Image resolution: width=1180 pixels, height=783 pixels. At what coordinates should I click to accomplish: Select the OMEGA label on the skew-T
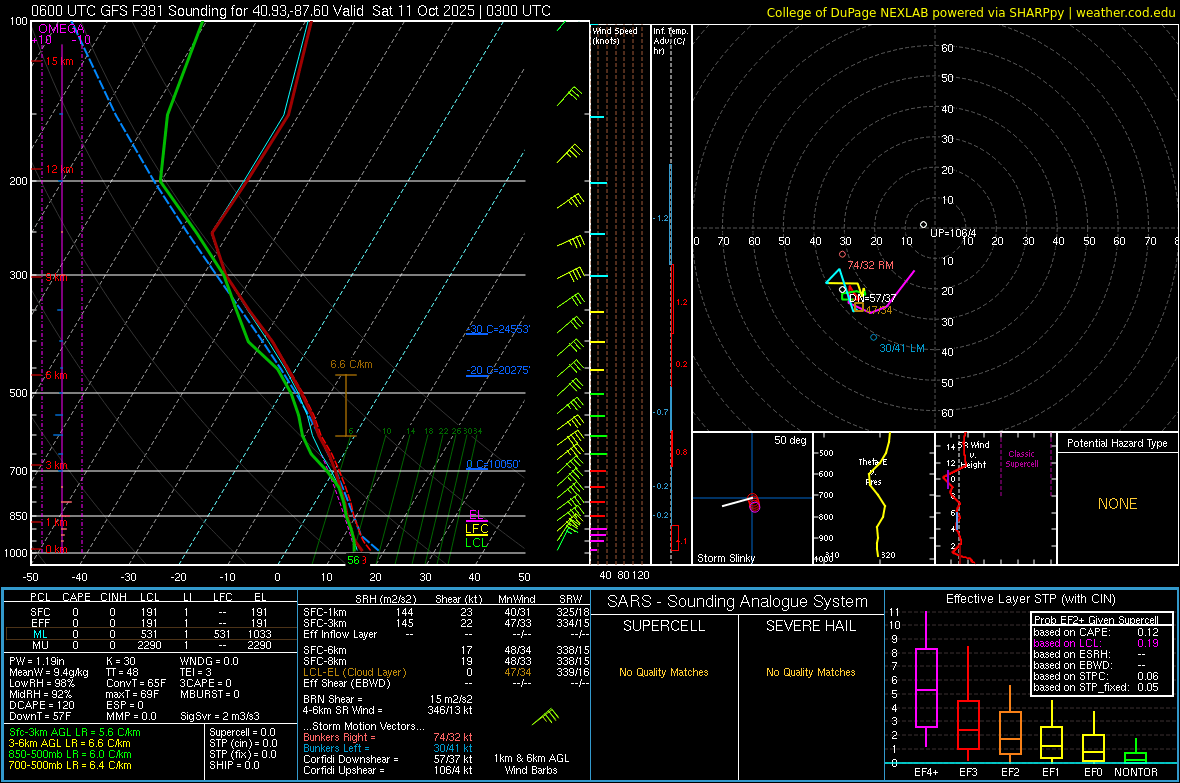coord(61,29)
